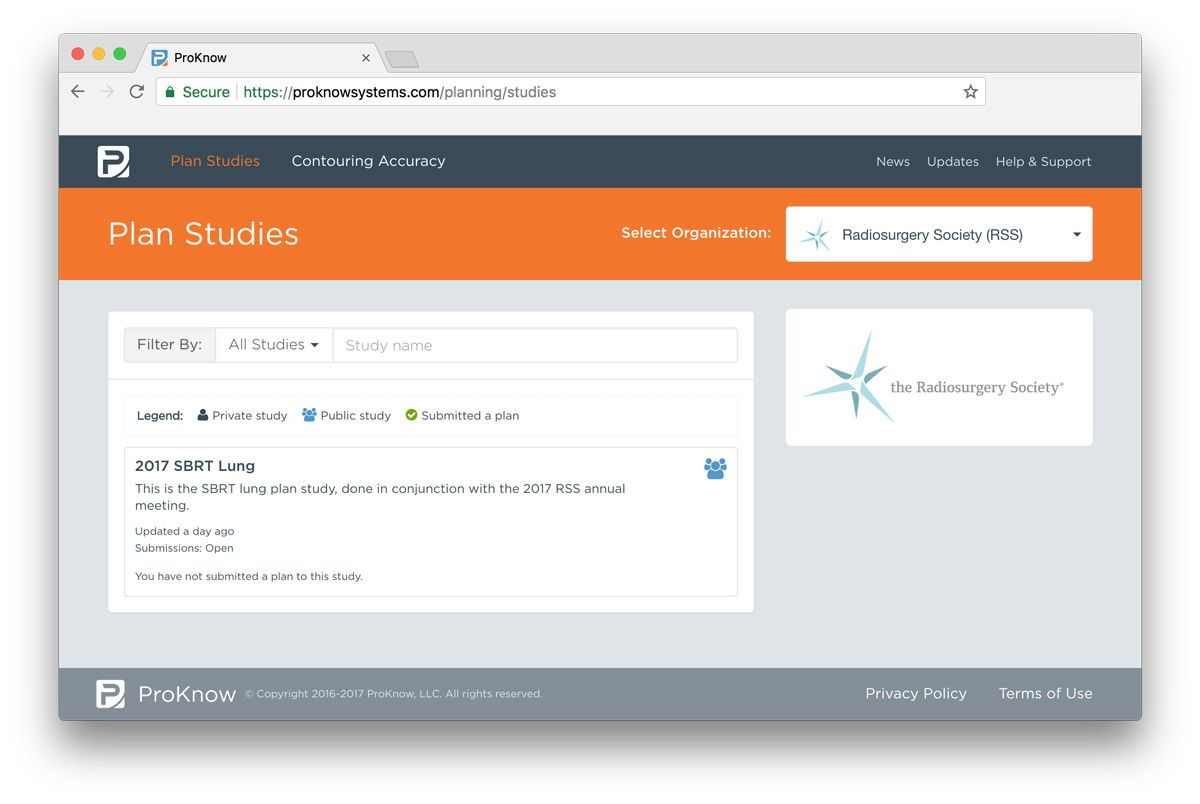The width and height of the screenshot is (1200, 804).
Task: Click the 'Submissions: Open' text
Action: click(184, 548)
